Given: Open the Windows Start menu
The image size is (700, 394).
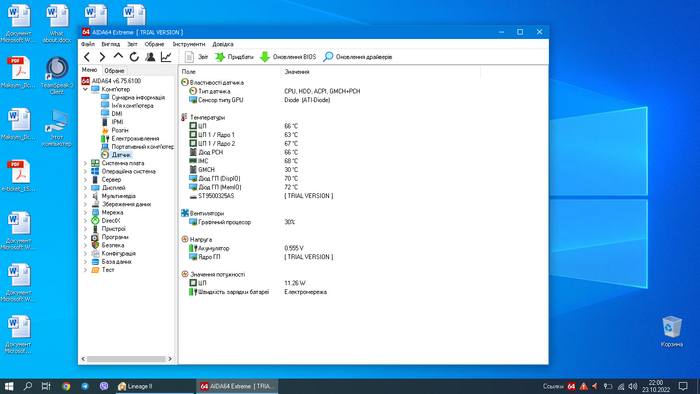Looking at the screenshot, I should point(8,386).
